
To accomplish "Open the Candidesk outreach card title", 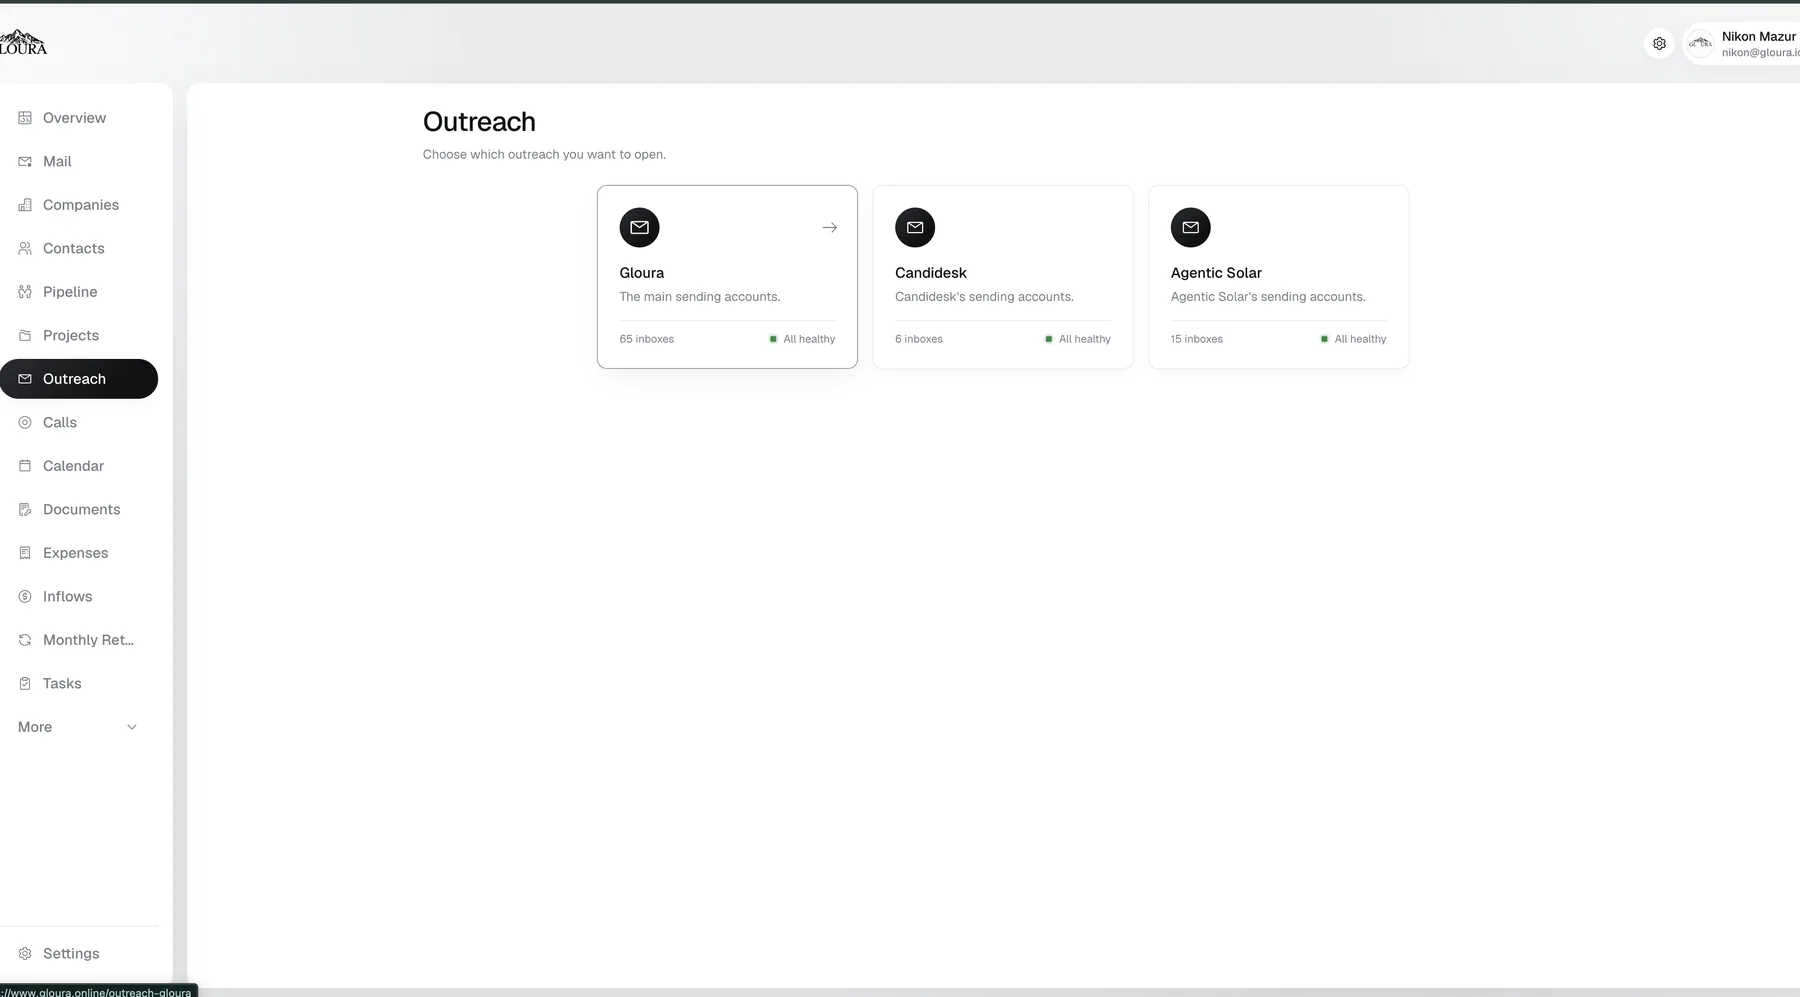I will coord(931,273).
